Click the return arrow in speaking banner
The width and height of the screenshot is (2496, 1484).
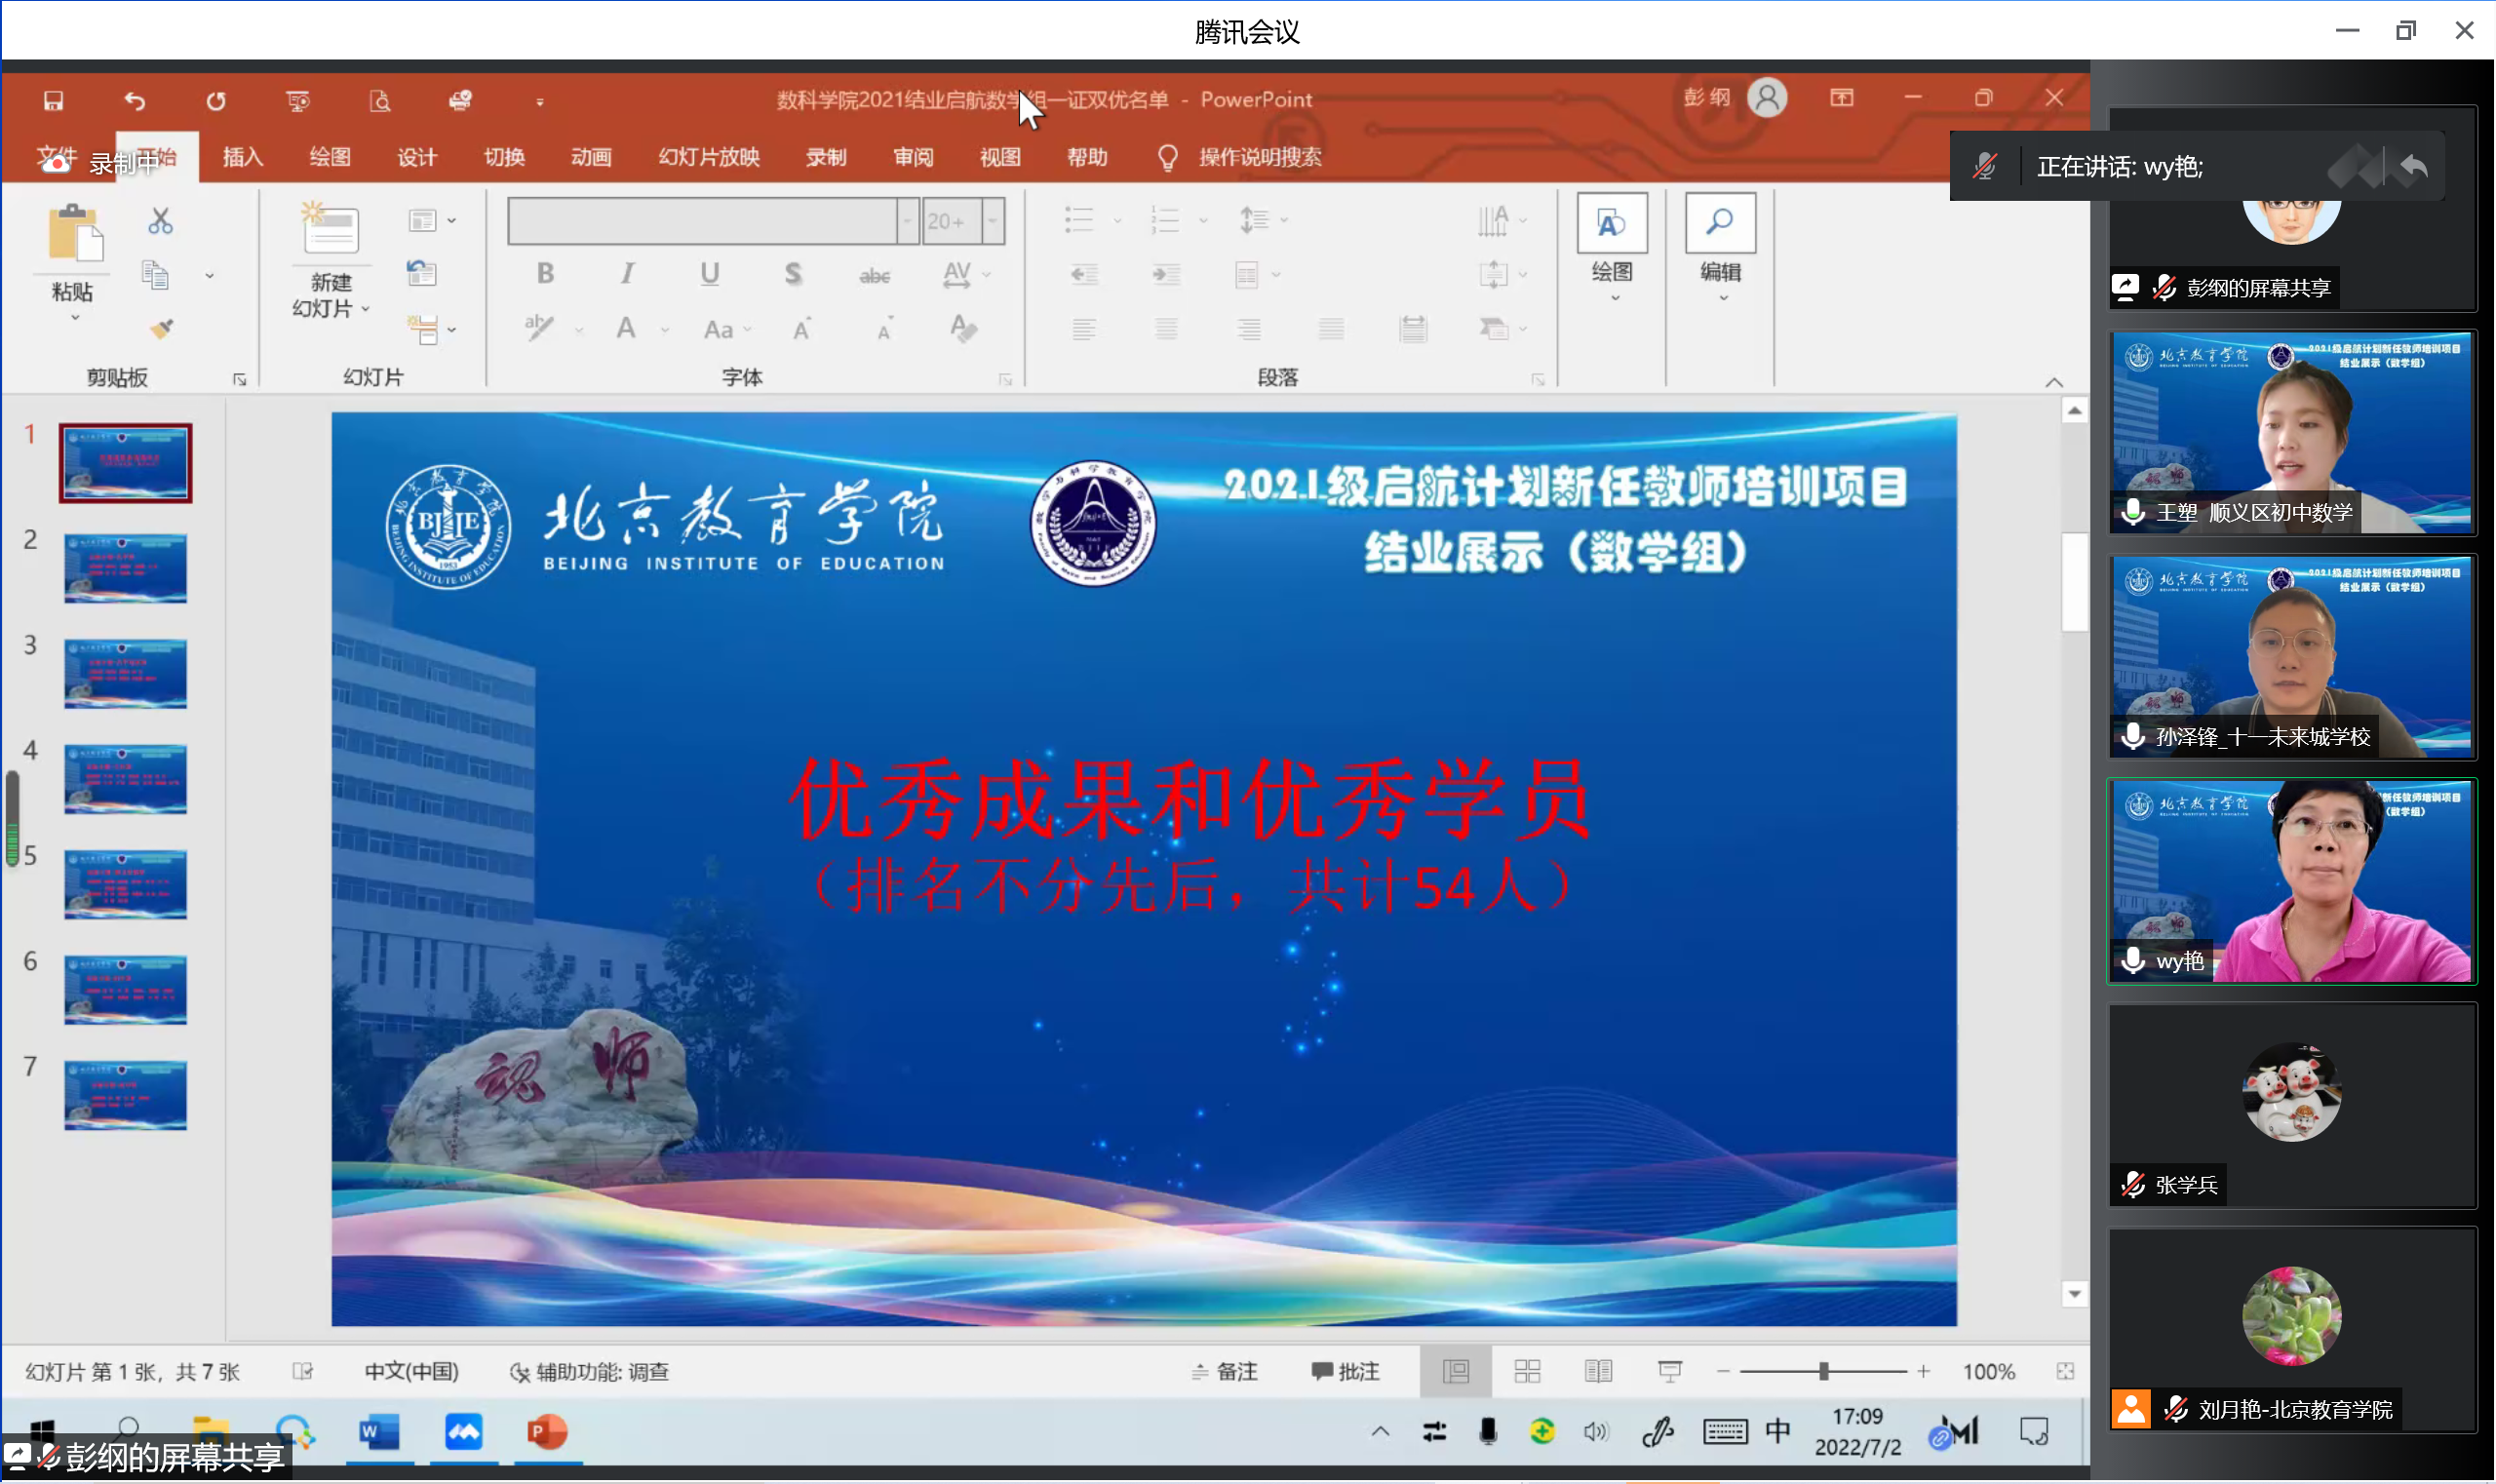[2414, 166]
